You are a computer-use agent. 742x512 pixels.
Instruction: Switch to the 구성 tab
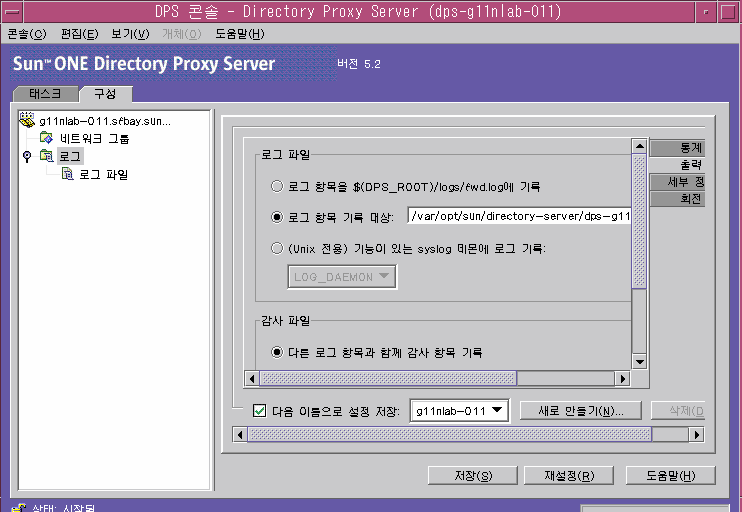tap(105, 94)
